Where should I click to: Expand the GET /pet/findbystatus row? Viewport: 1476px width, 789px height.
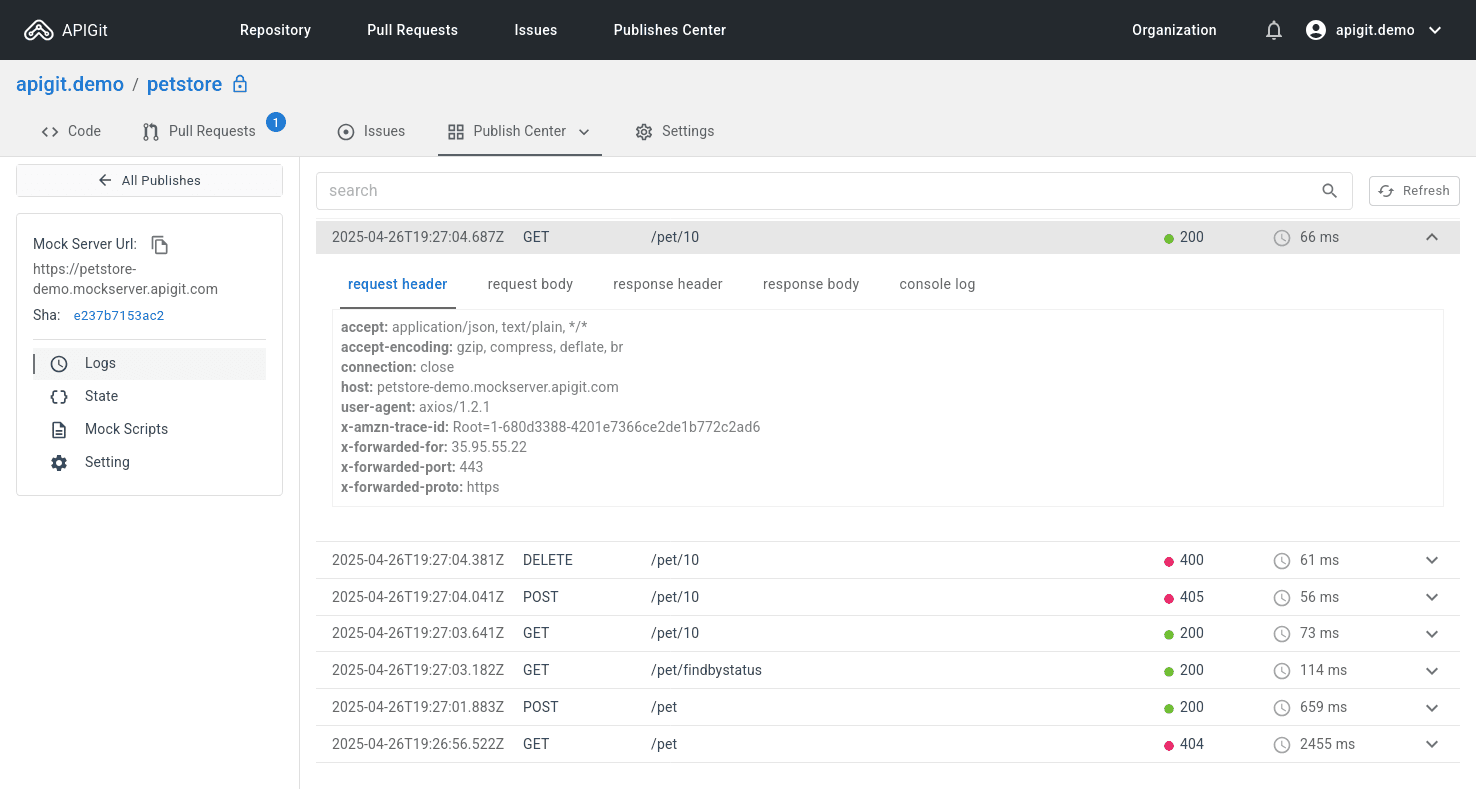pyautogui.click(x=1432, y=670)
